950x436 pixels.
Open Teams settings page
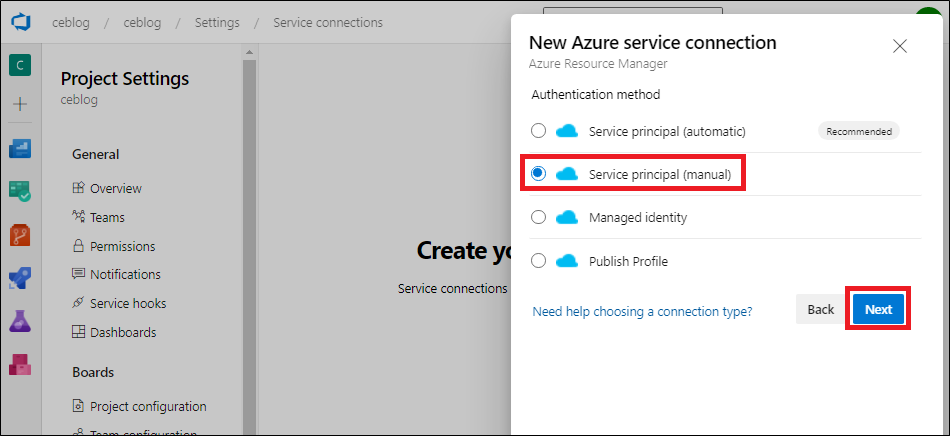[107, 217]
